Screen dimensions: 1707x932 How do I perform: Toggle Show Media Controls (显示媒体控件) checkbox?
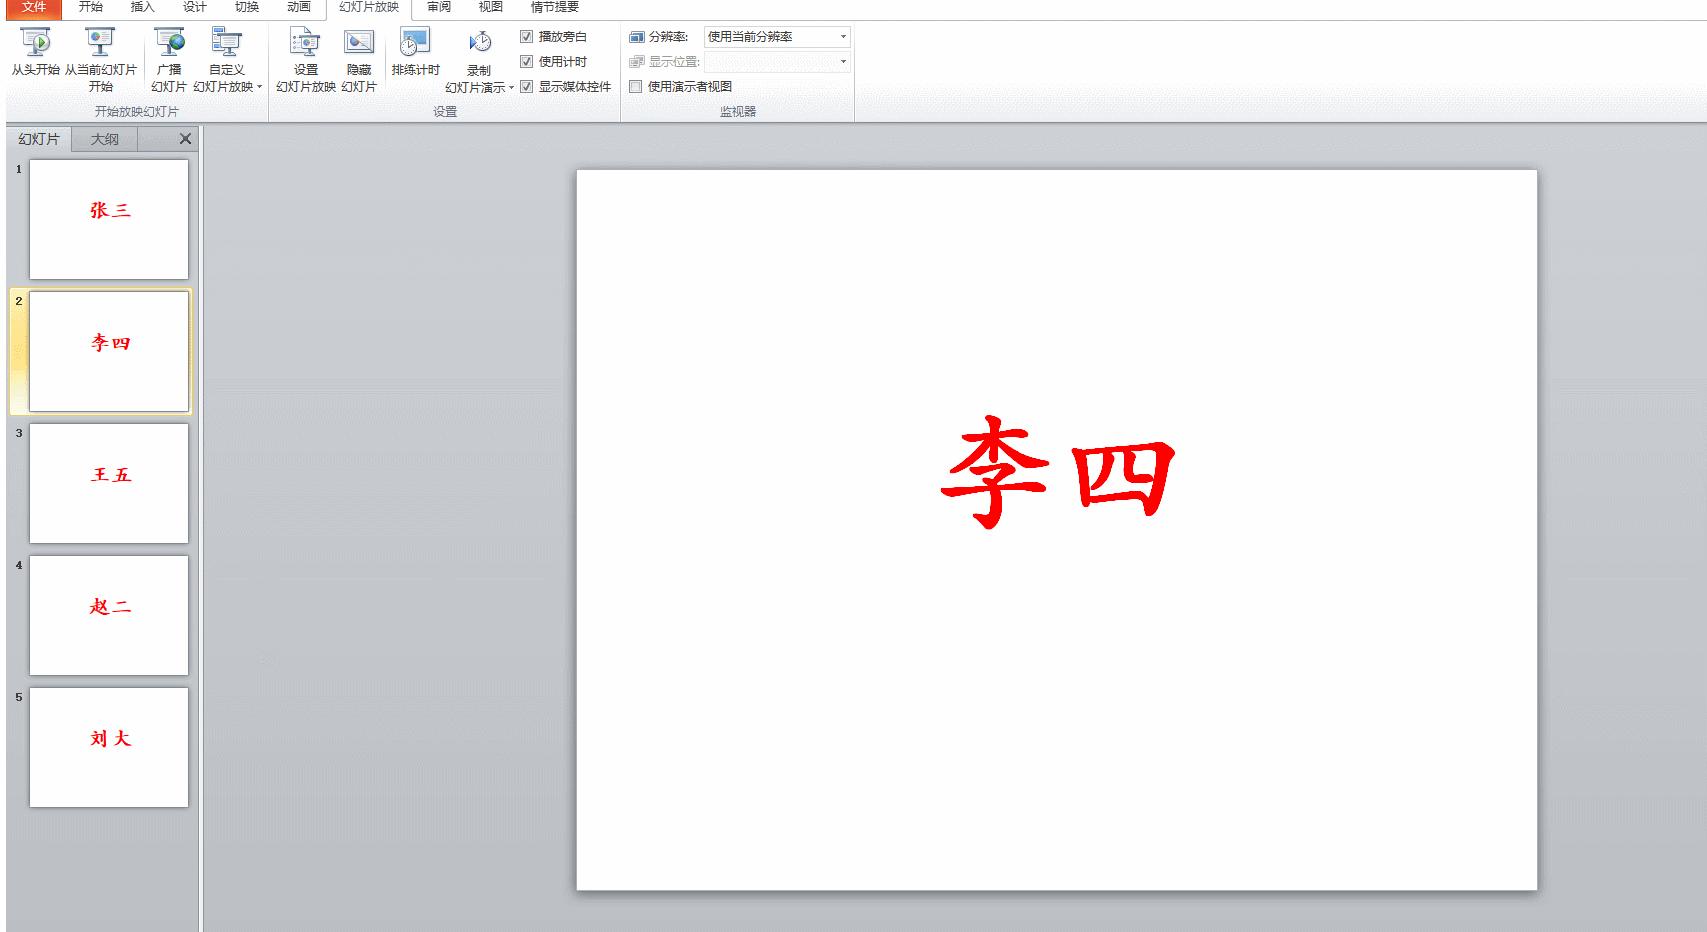[526, 87]
